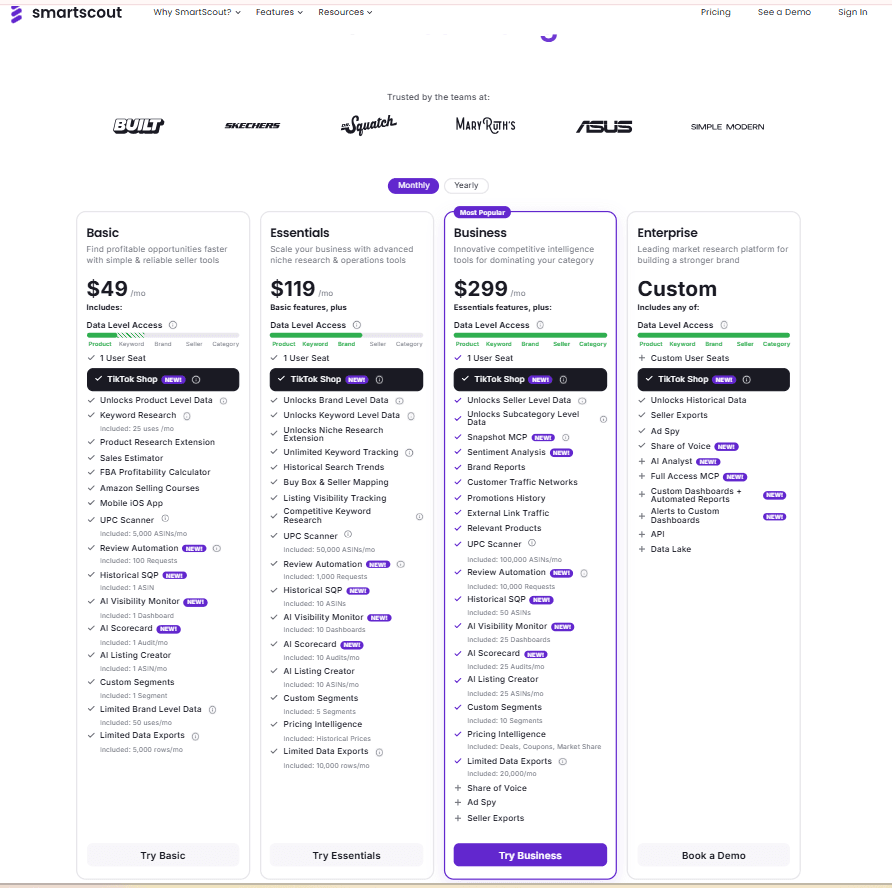Click info icon beside Unlocks Product Level Data
The width and height of the screenshot is (892, 888).
click(x=224, y=401)
